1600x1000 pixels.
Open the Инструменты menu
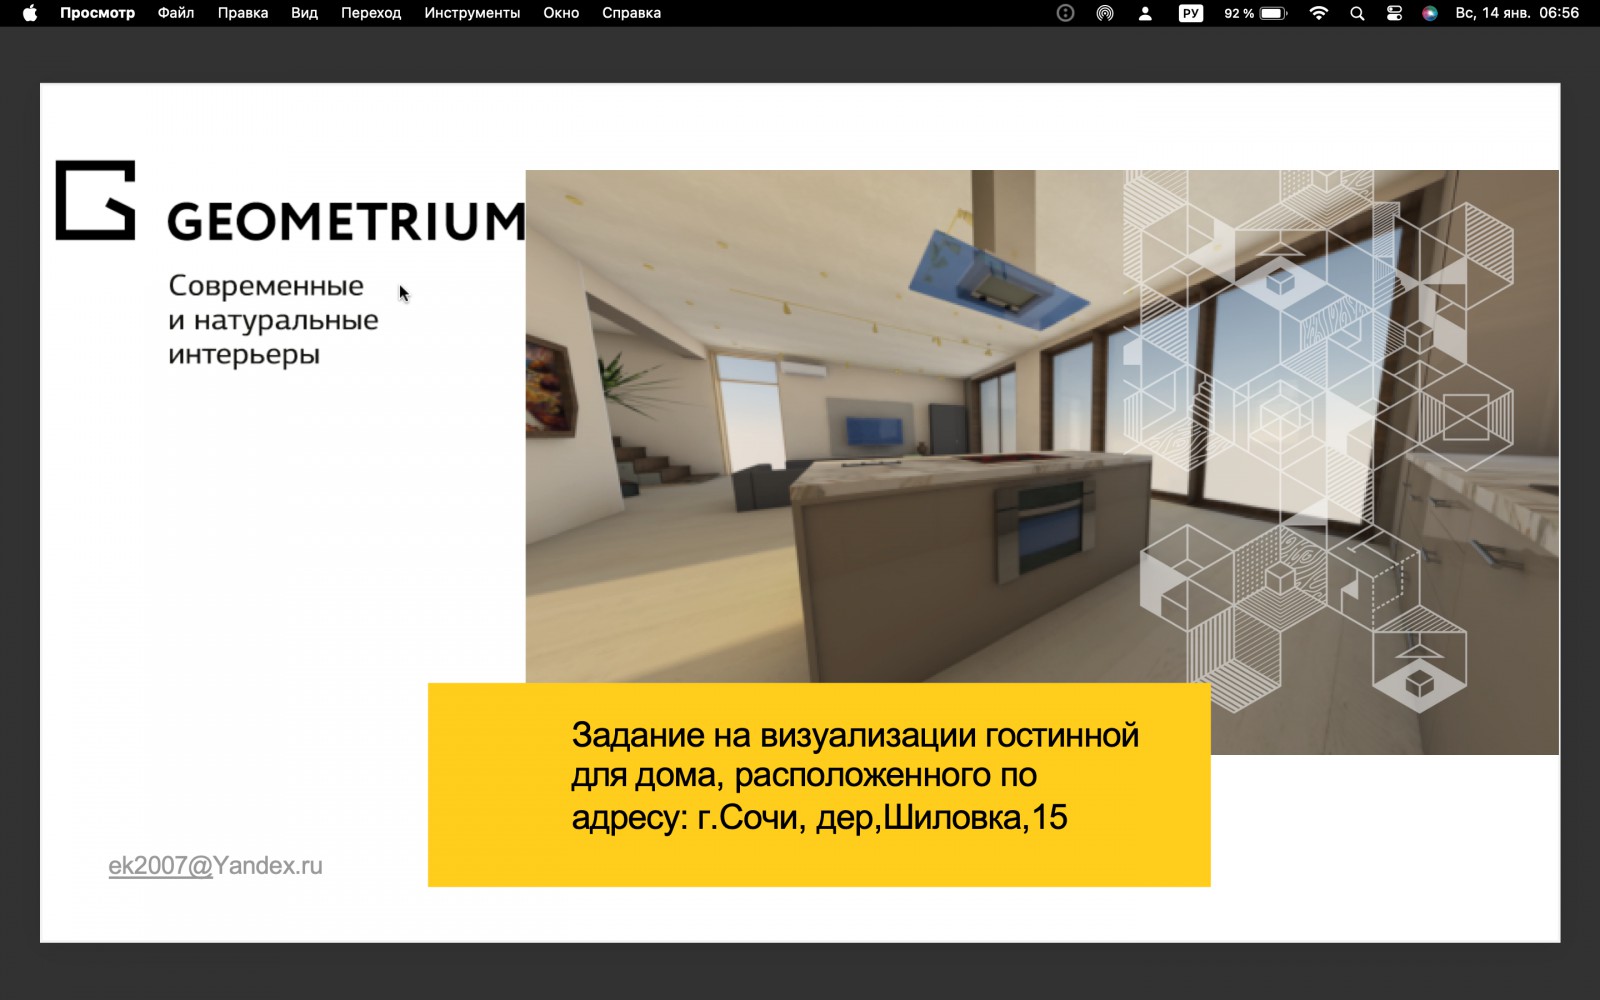coord(472,13)
